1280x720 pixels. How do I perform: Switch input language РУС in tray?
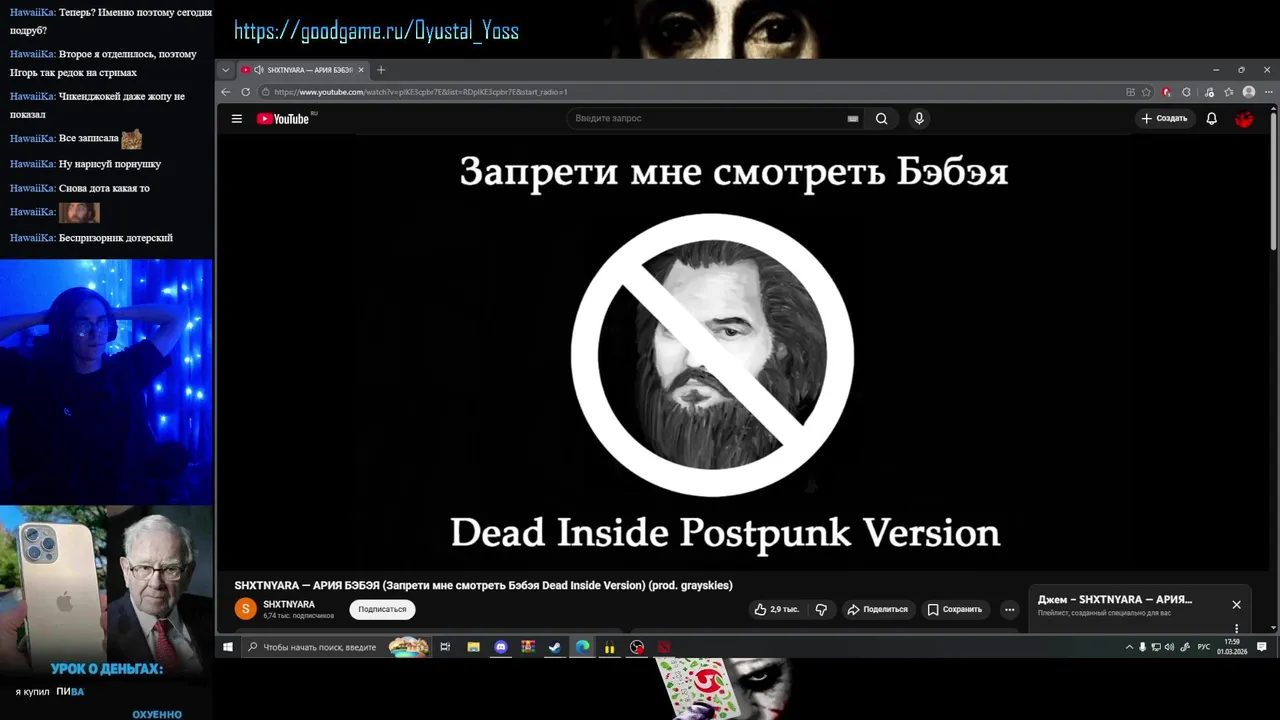pos(1204,647)
